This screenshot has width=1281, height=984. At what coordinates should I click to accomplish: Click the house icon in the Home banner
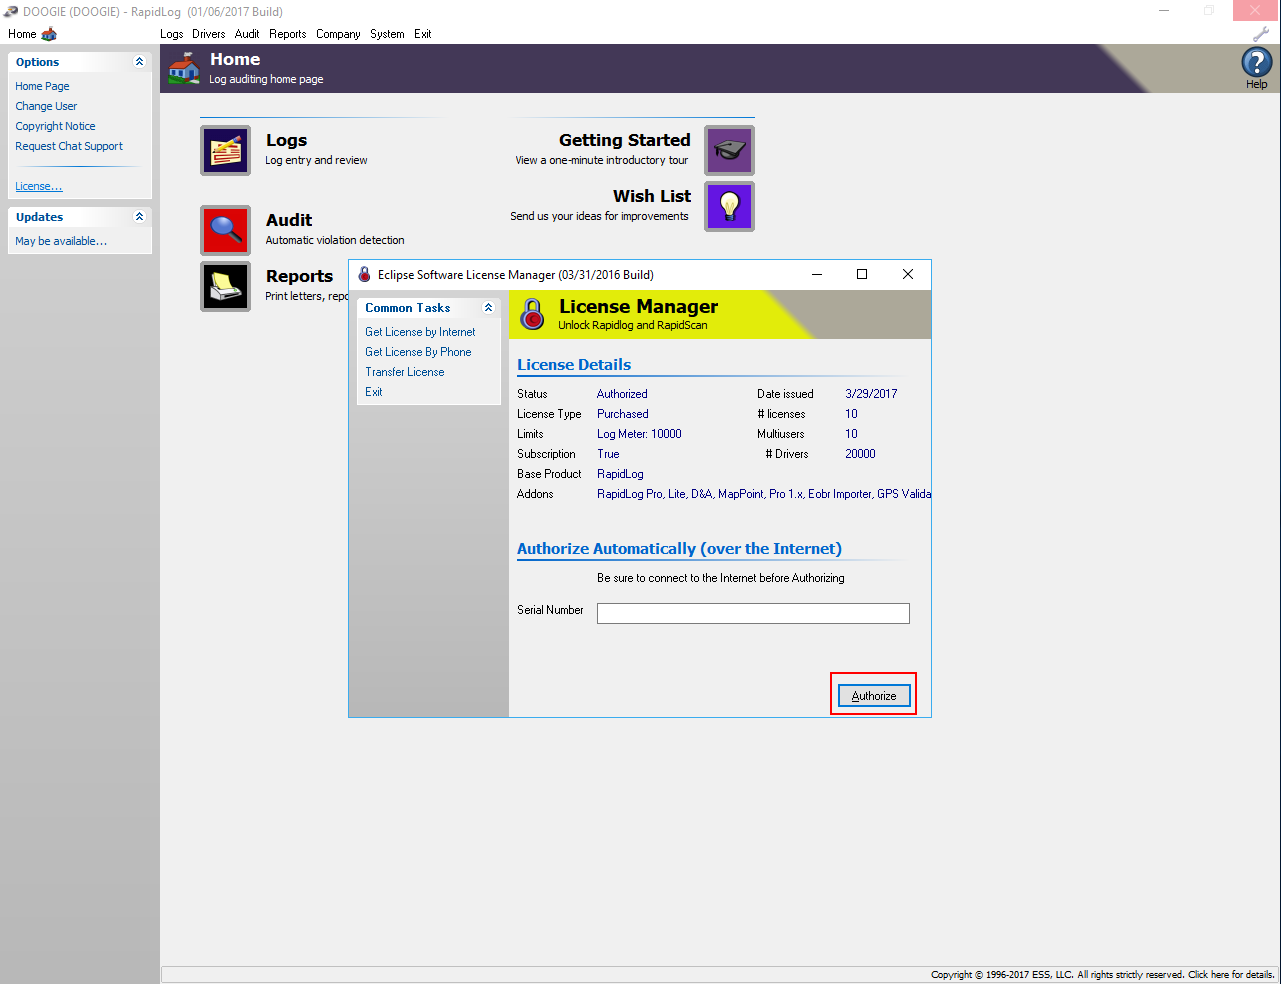click(184, 67)
